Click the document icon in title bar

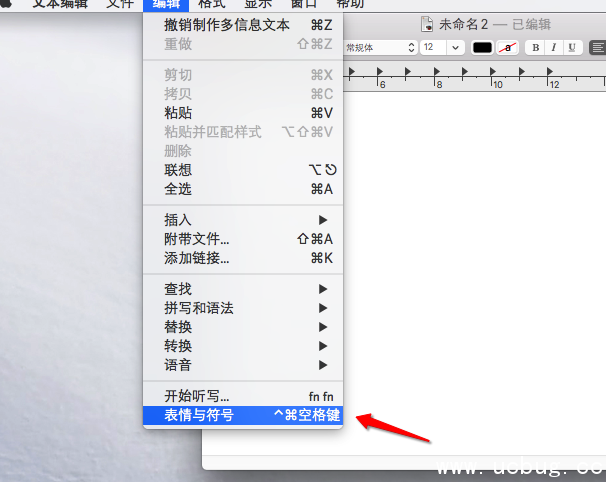point(427,24)
